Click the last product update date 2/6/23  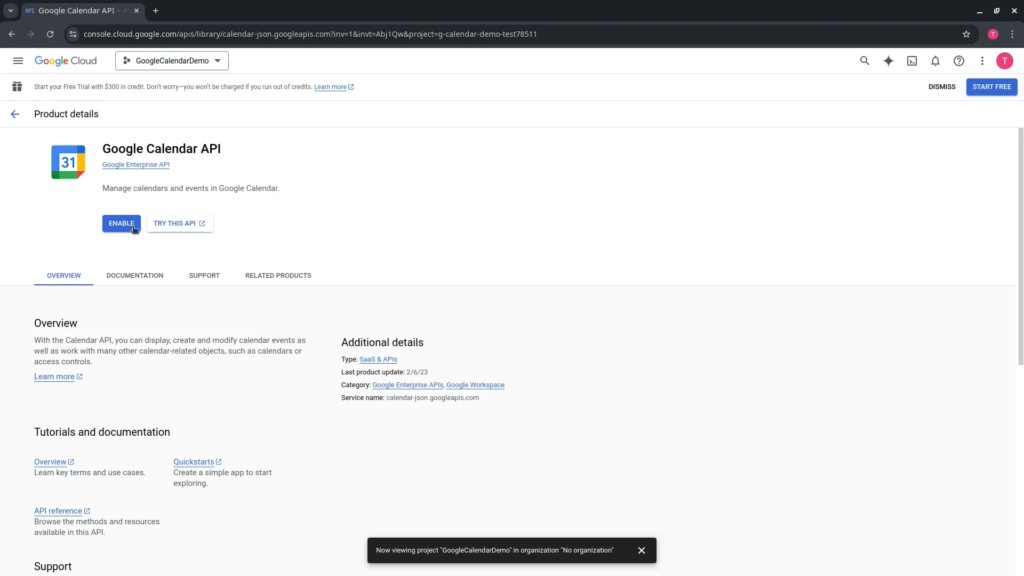tap(417, 372)
